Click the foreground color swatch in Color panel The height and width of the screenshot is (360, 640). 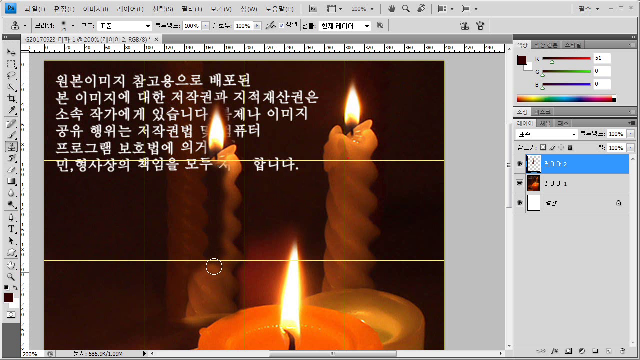point(521,60)
